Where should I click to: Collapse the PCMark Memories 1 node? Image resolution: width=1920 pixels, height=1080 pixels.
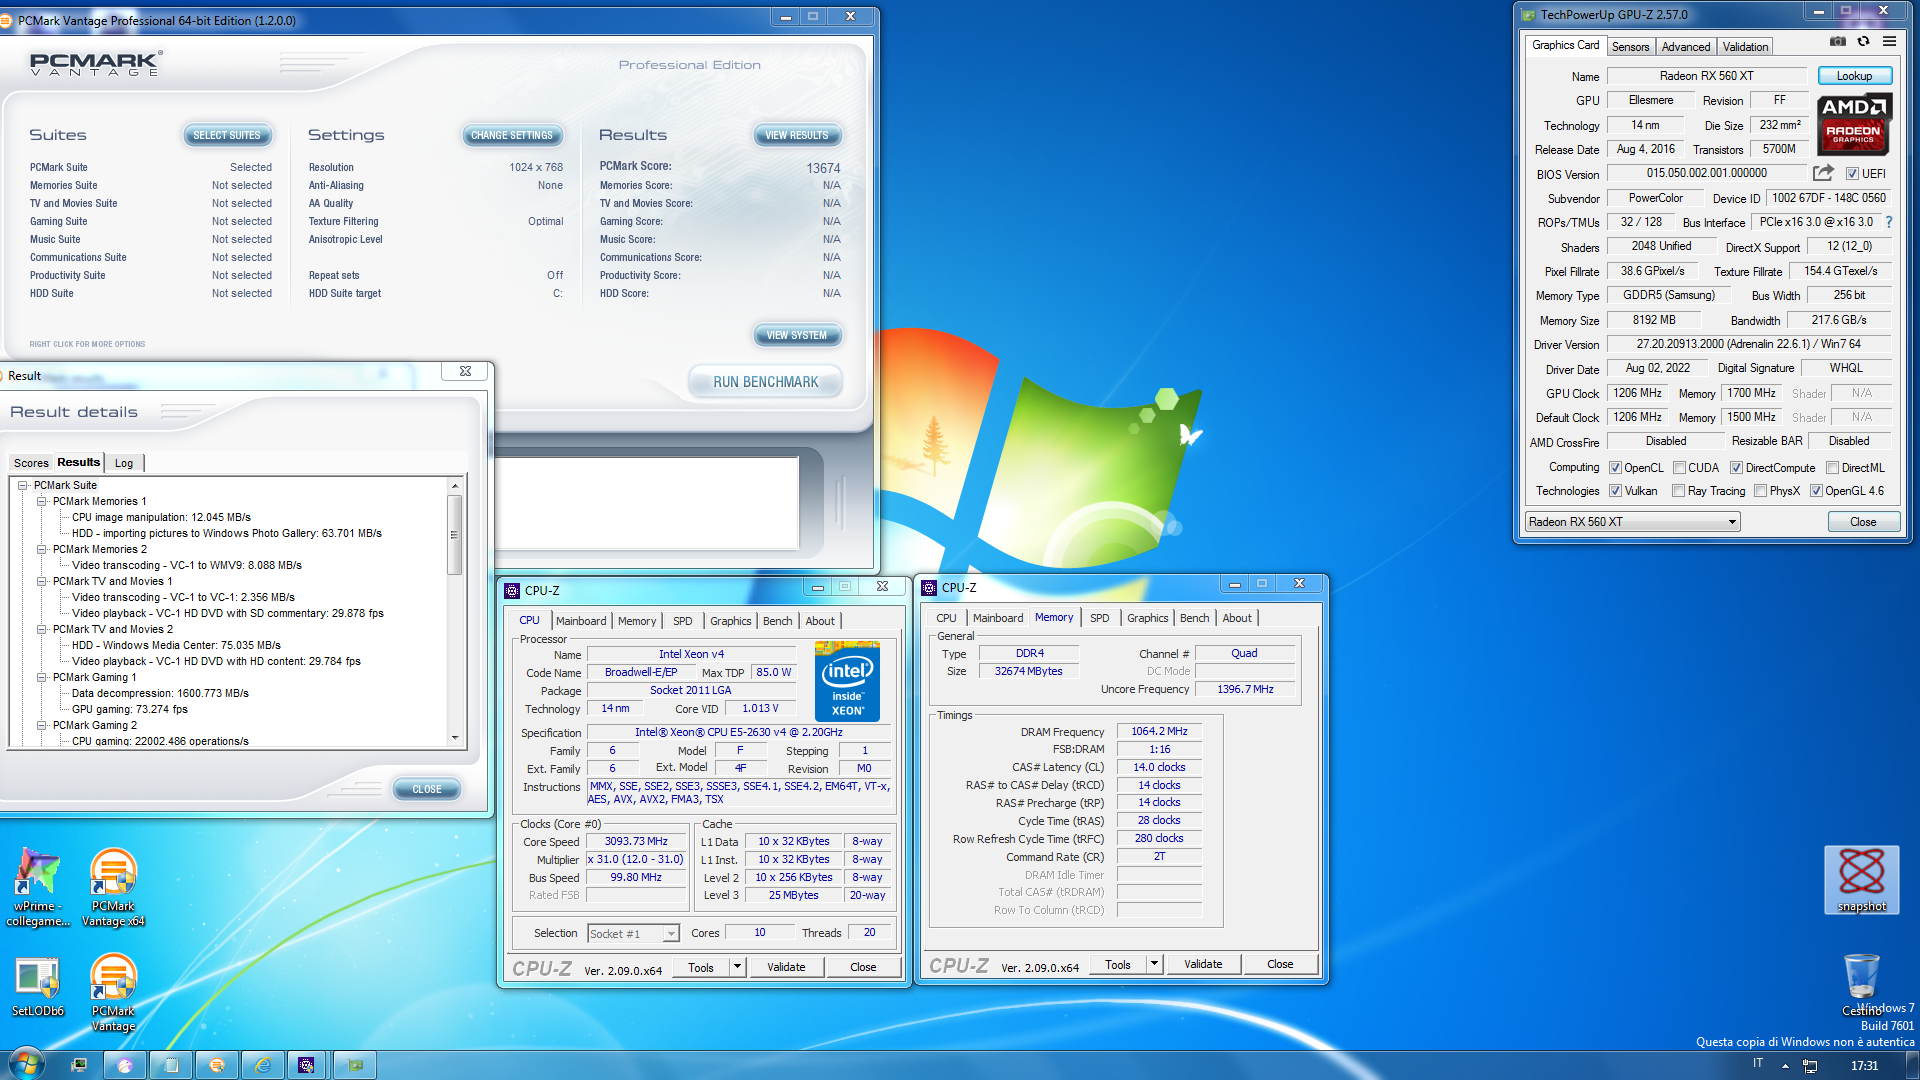click(42, 502)
